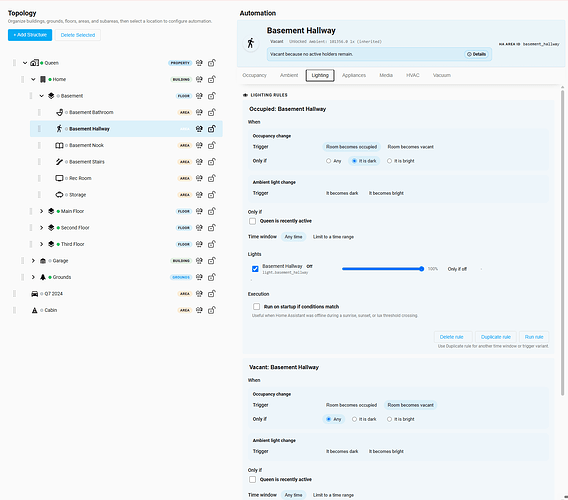Select the Basement Stairs area in tree
Screen dimensions: 568x500
point(87,162)
